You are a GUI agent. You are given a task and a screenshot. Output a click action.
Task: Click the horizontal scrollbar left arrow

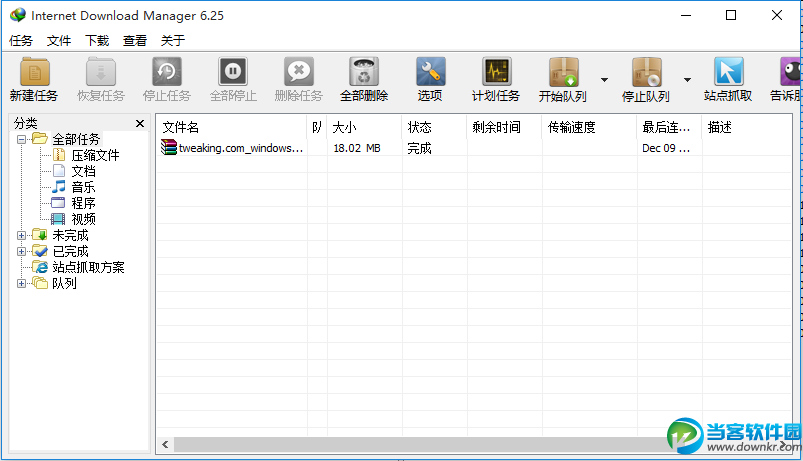(x=165, y=445)
